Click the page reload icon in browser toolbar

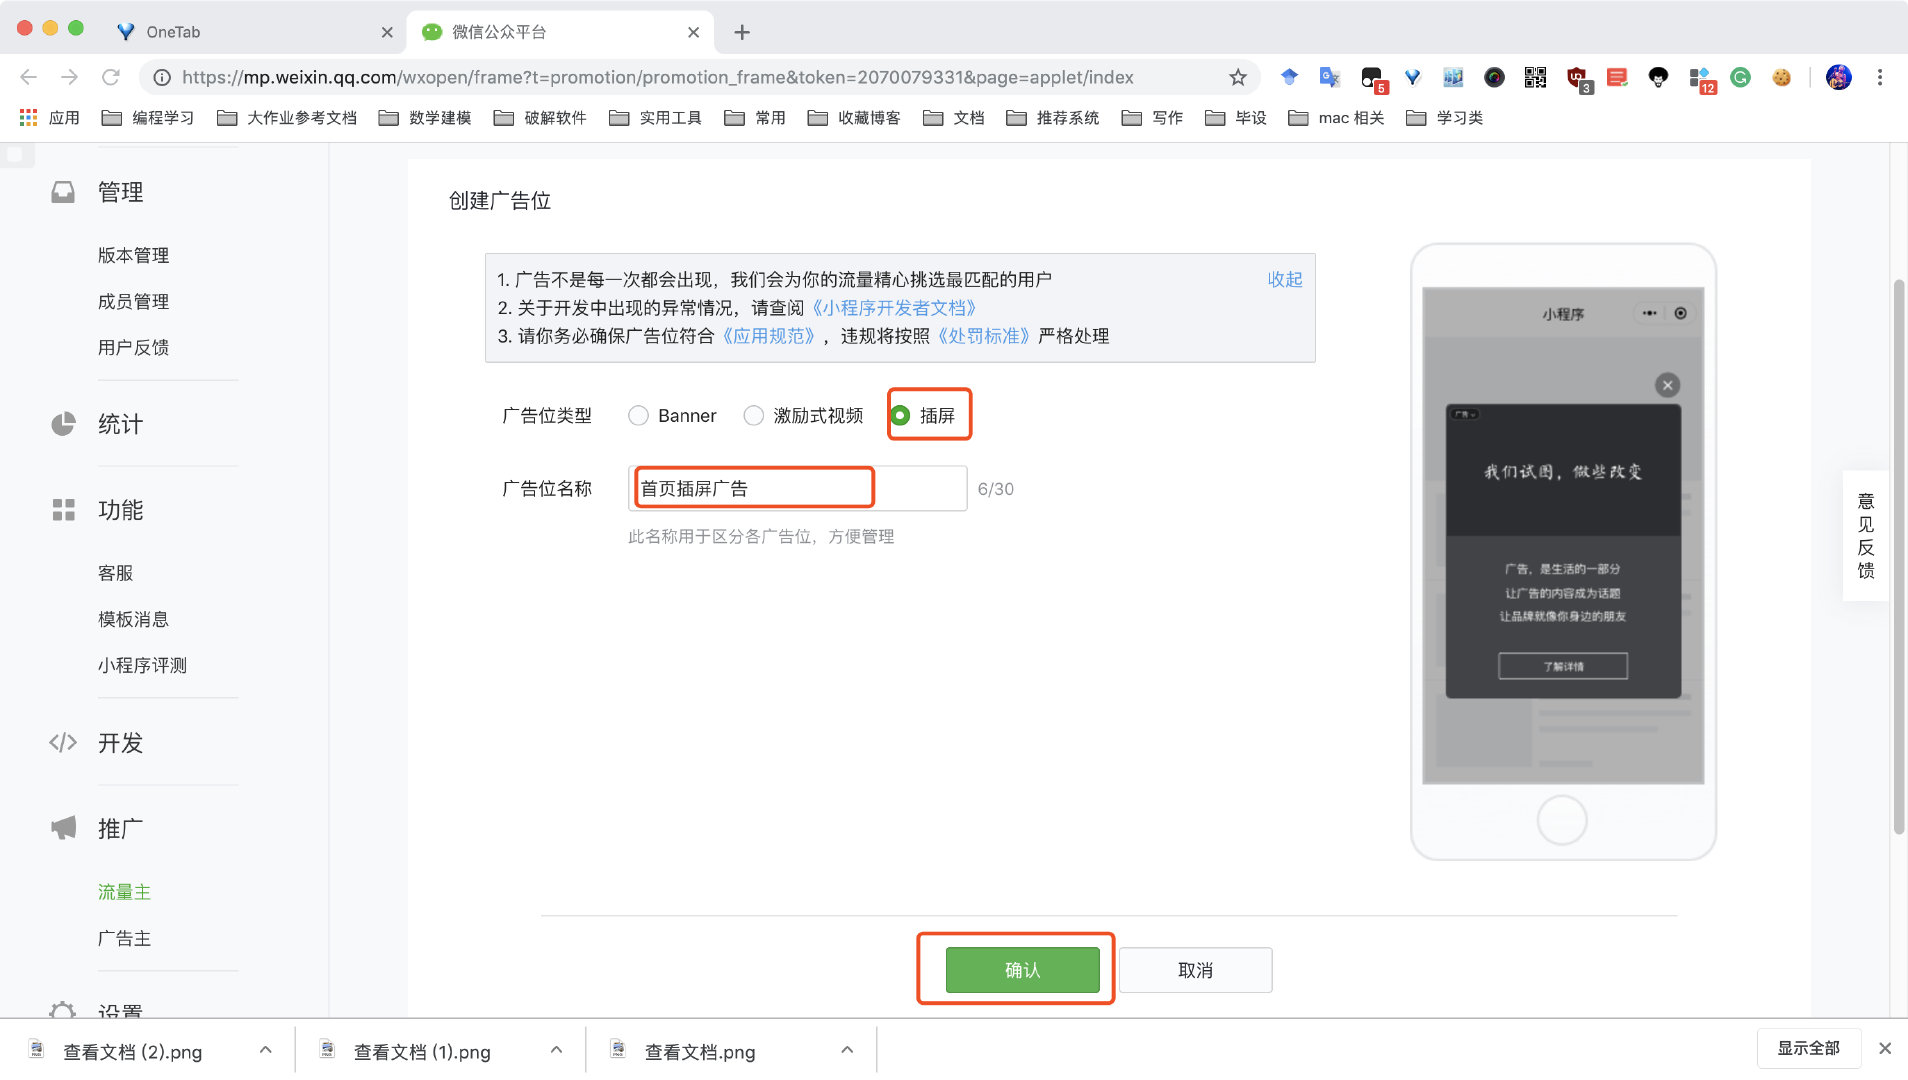pos(110,77)
